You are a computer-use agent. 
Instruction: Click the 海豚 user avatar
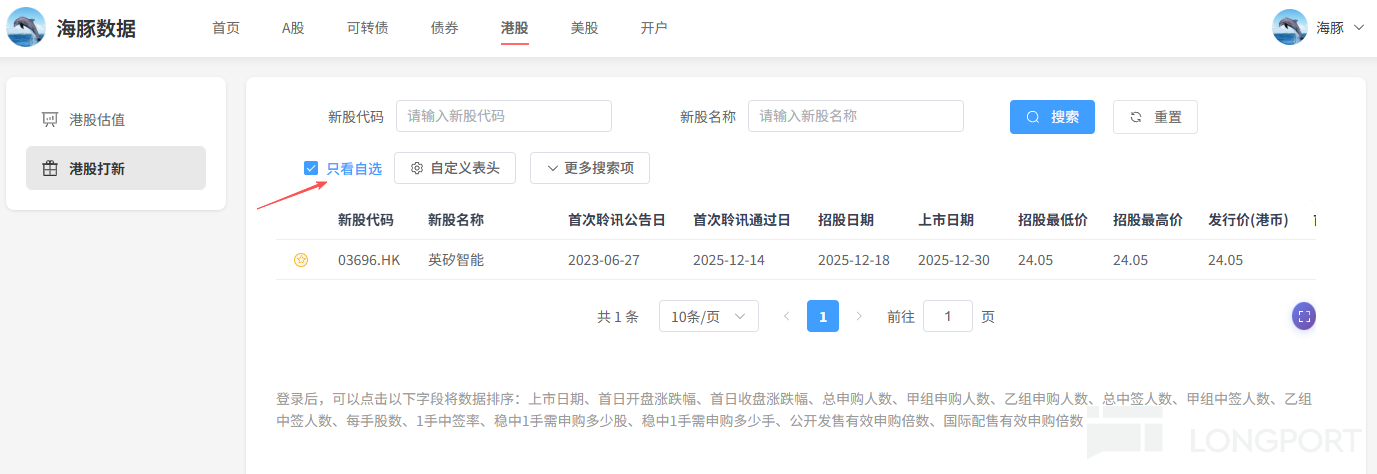[1290, 27]
